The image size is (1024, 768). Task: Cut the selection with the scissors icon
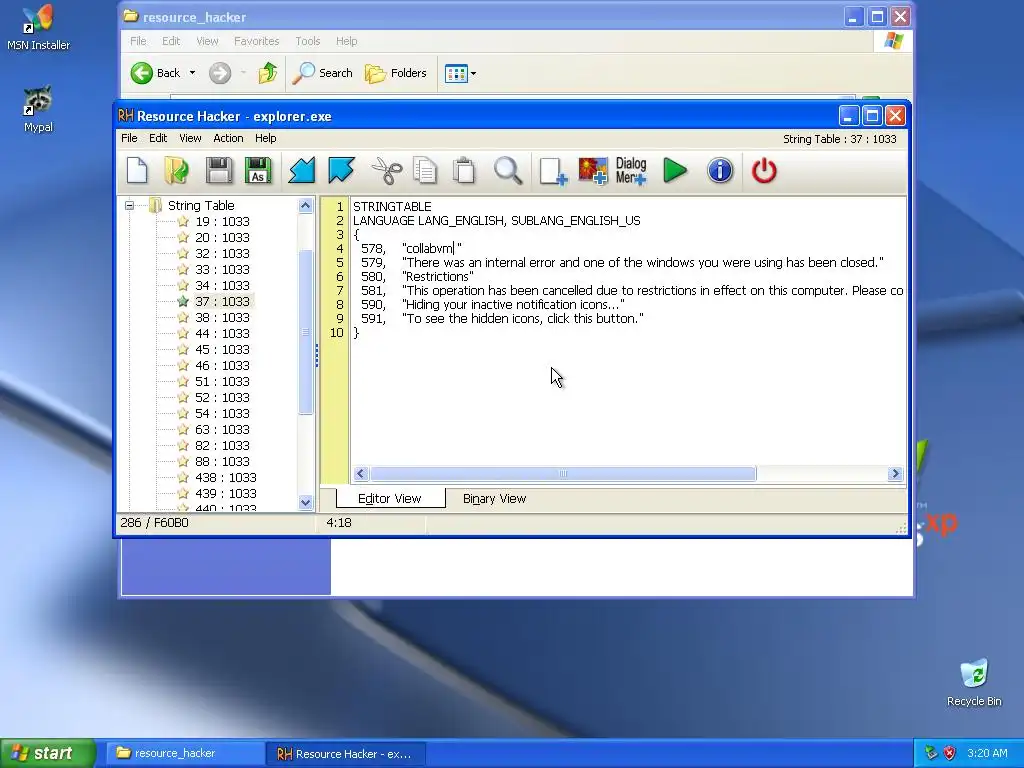[387, 171]
